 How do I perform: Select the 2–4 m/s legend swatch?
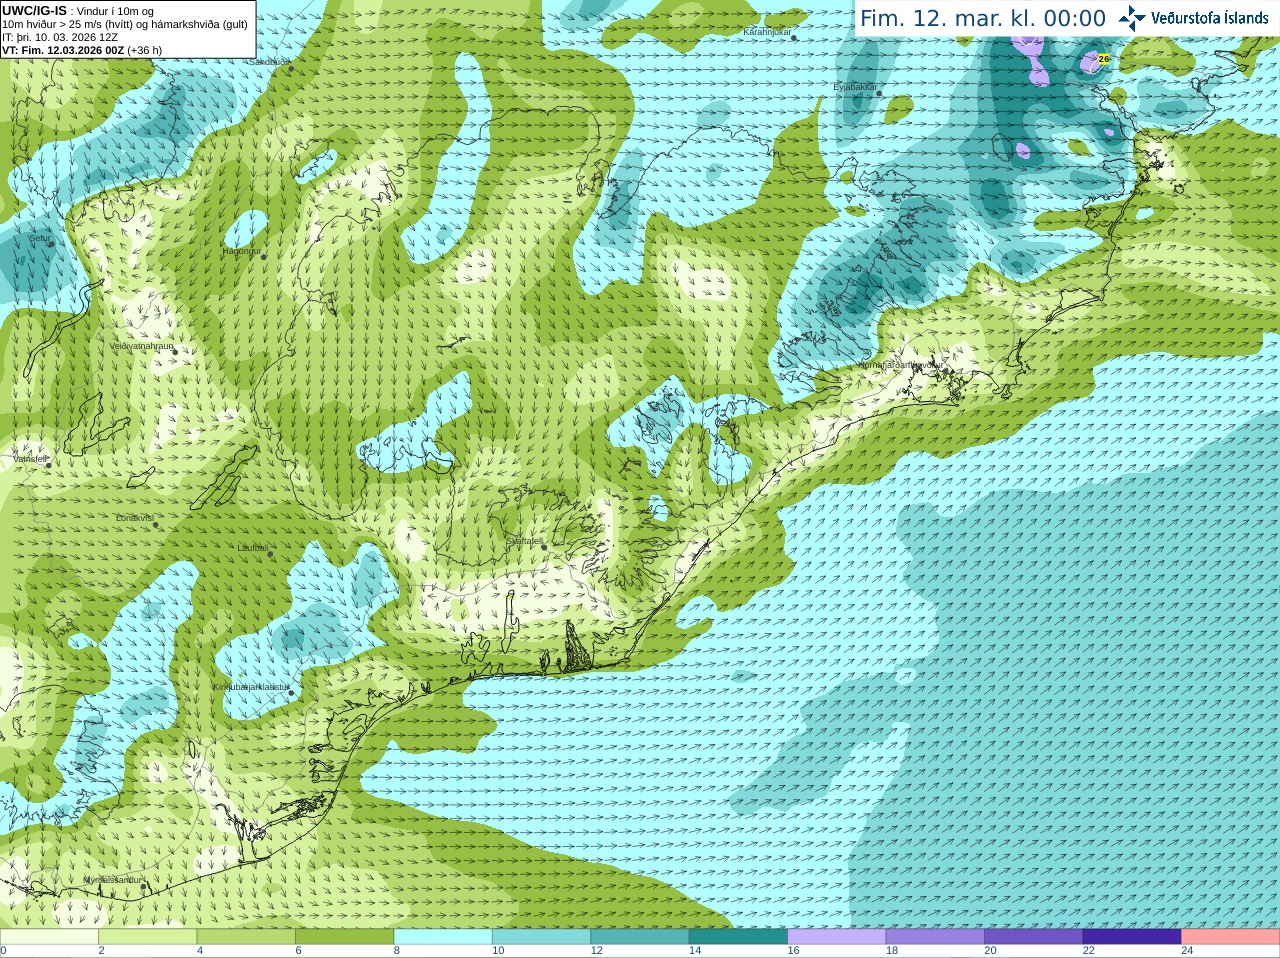tap(147, 937)
